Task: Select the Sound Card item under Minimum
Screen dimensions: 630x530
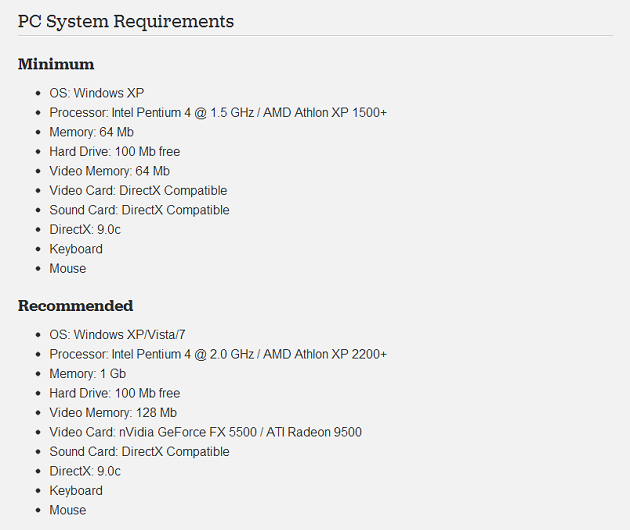Action: tap(139, 210)
